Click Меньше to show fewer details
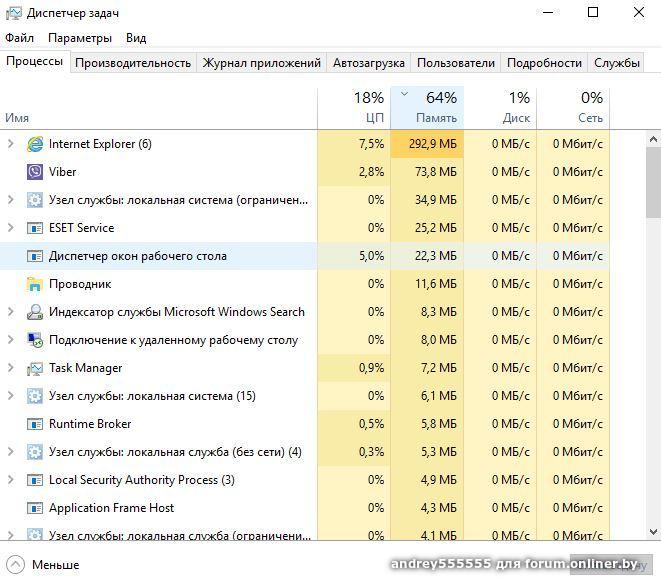Image resolution: width=661 pixels, height=587 pixels. coord(55,565)
